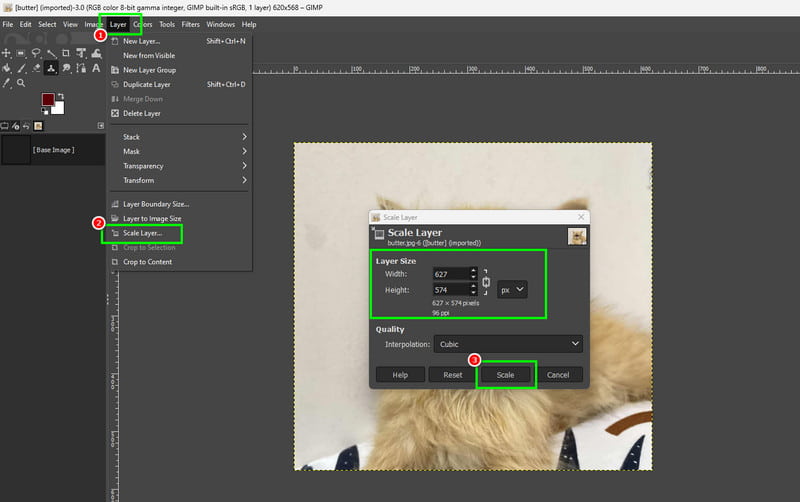Click the Height stepper arrows
The image size is (800, 502).
point(473,290)
